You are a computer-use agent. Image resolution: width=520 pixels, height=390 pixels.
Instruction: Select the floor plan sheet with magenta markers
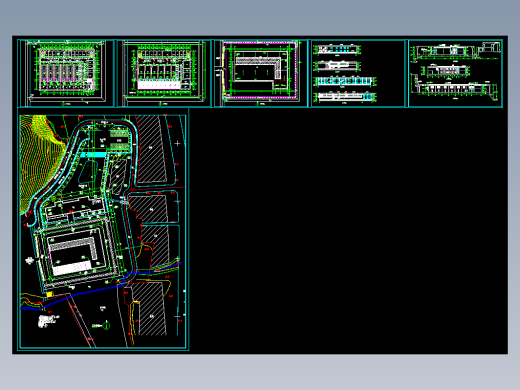66,73
